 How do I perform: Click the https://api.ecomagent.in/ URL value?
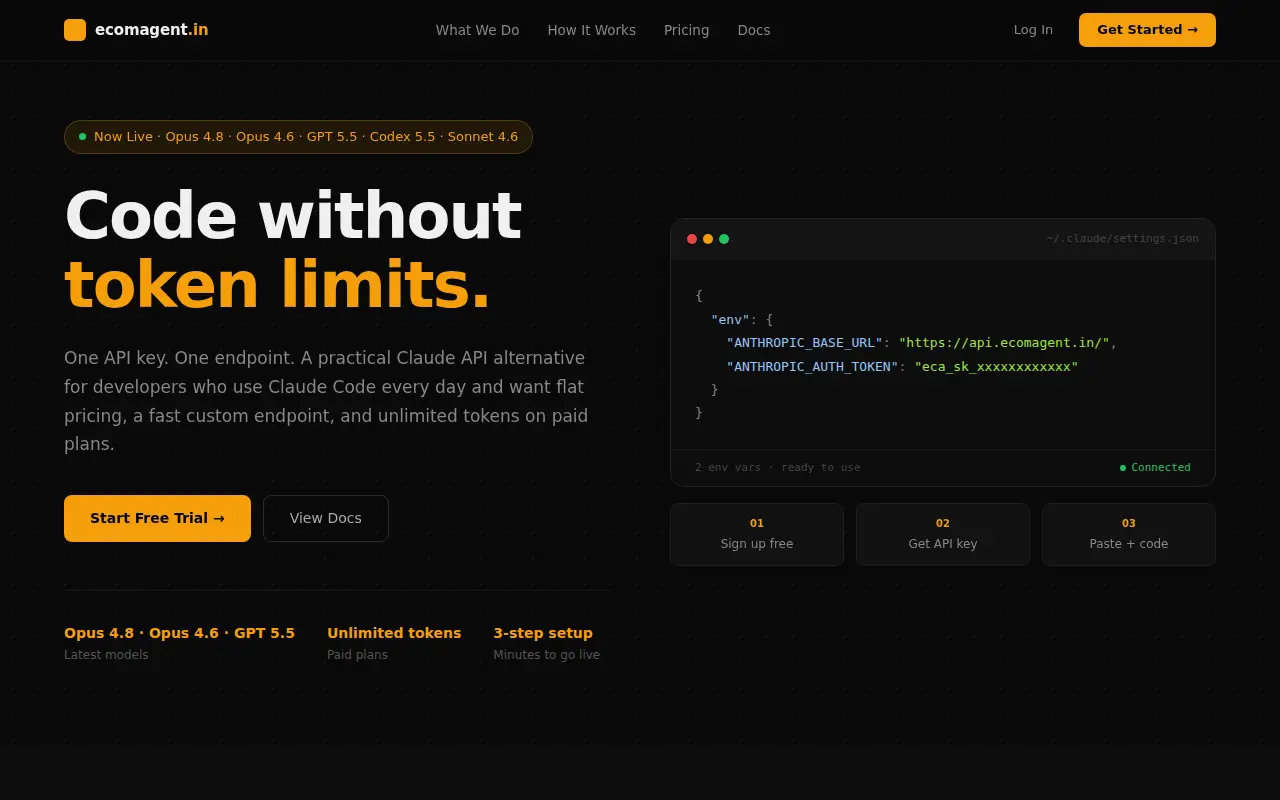1004,343
